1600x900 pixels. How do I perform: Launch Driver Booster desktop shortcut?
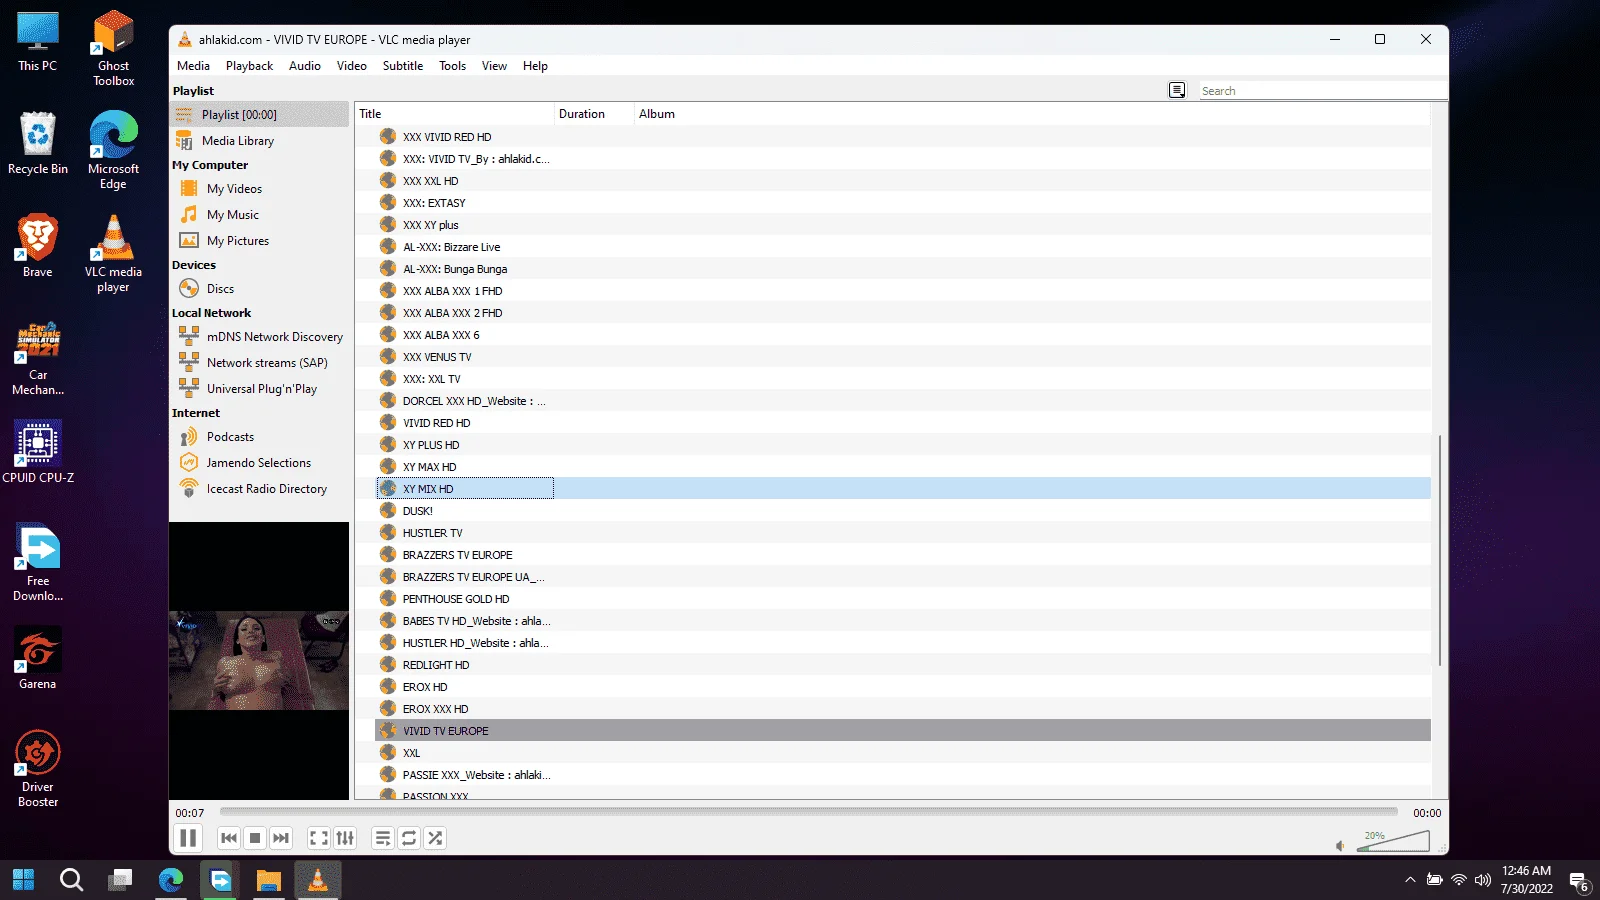tap(38, 768)
